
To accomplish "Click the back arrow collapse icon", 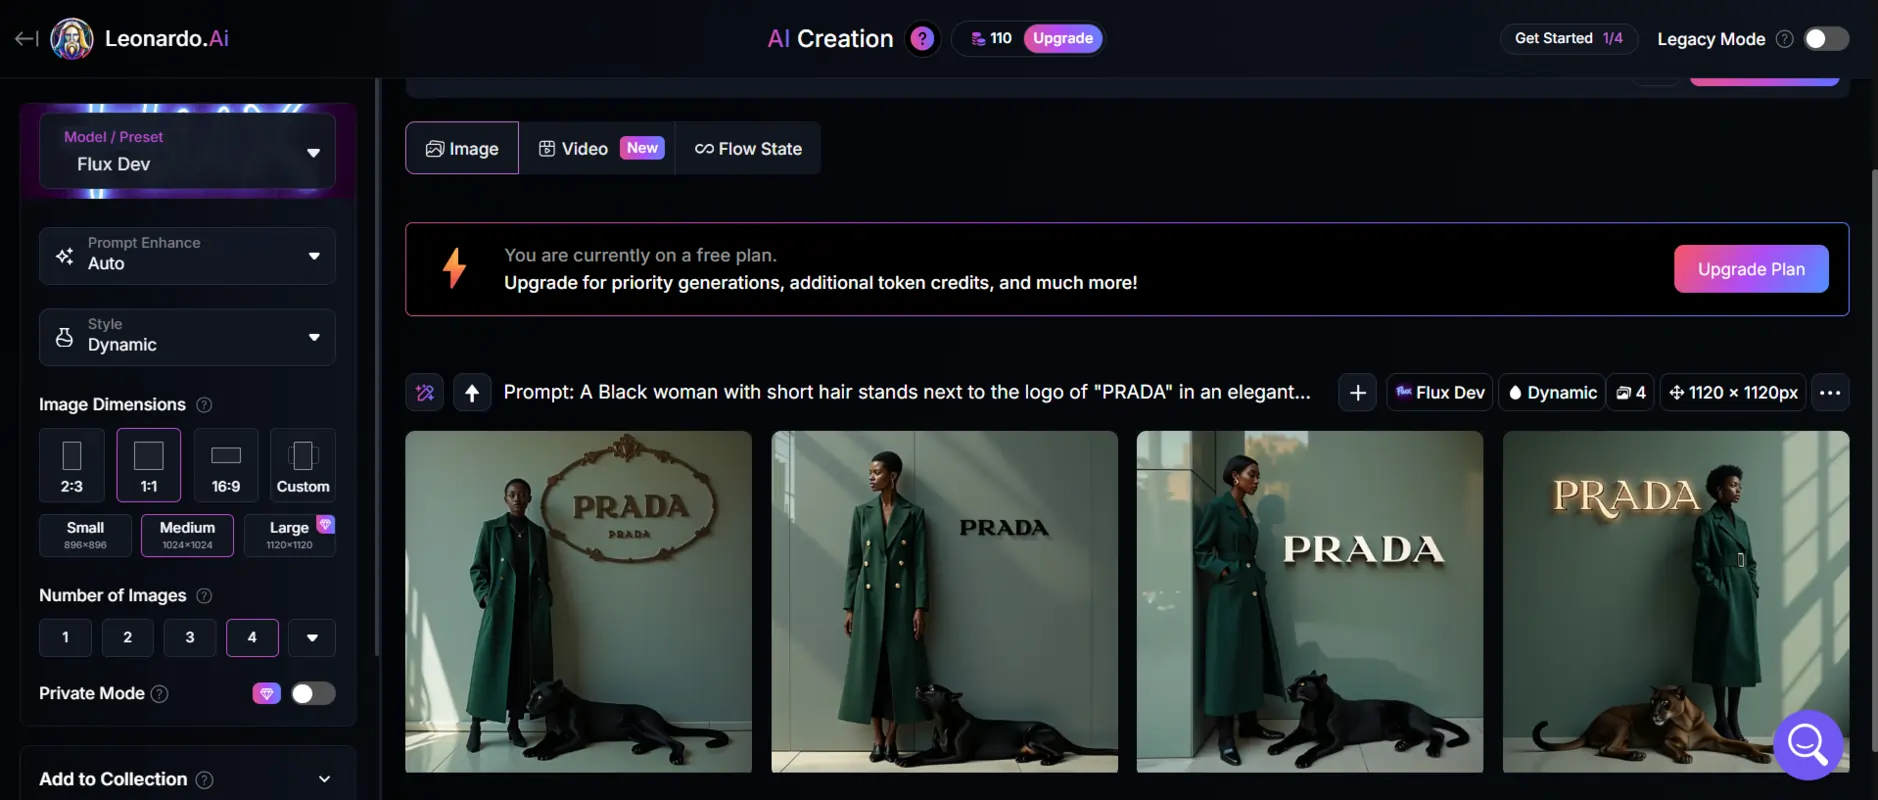I will pyautogui.click(x=26, y=38).
